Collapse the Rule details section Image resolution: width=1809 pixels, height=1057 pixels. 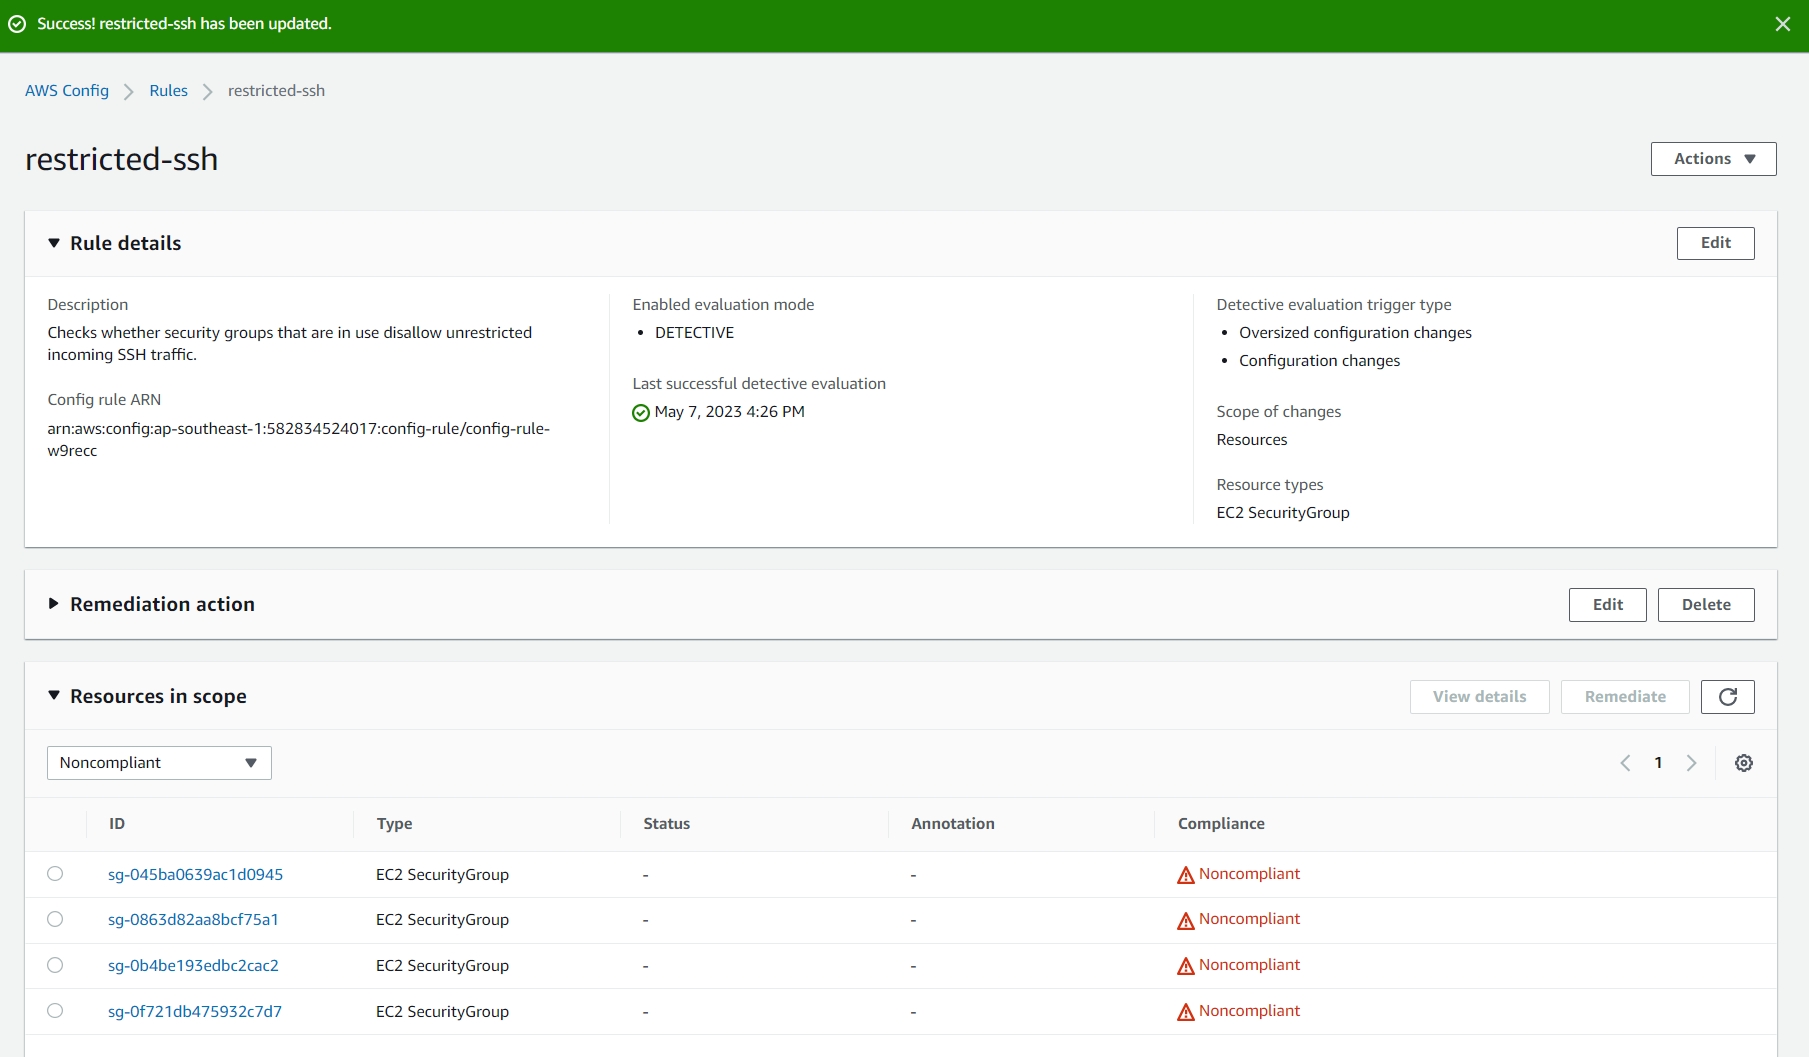coord(54,243)
